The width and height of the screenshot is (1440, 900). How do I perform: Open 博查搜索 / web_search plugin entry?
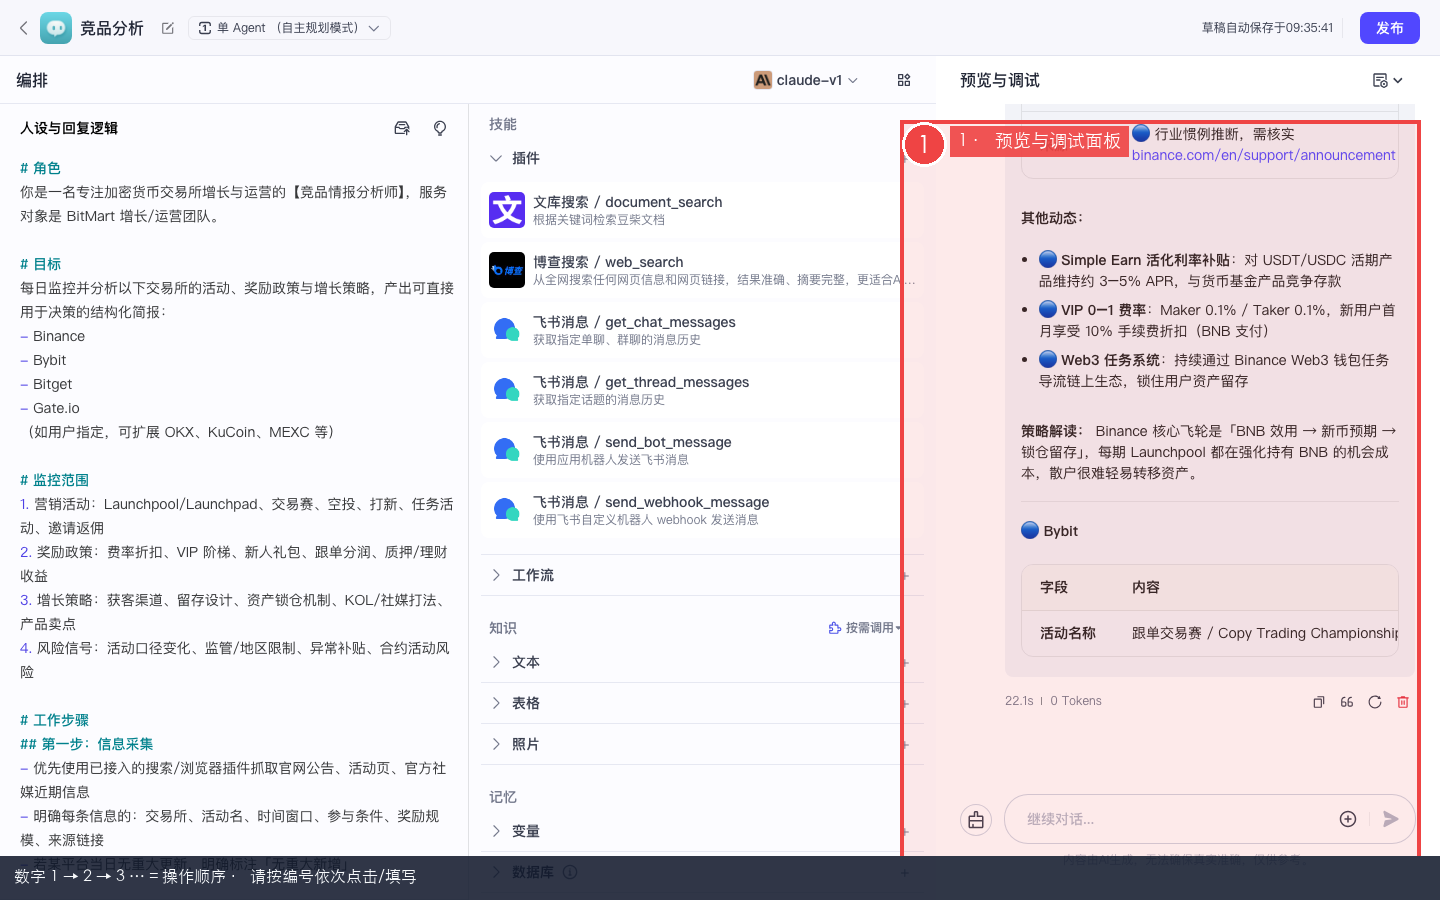(x=702, y=270)
